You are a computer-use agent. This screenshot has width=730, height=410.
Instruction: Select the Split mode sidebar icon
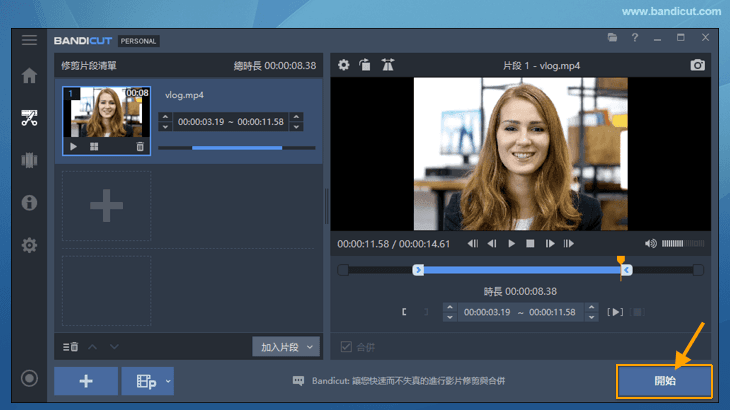pyautogui.click(x=29, y=160)
